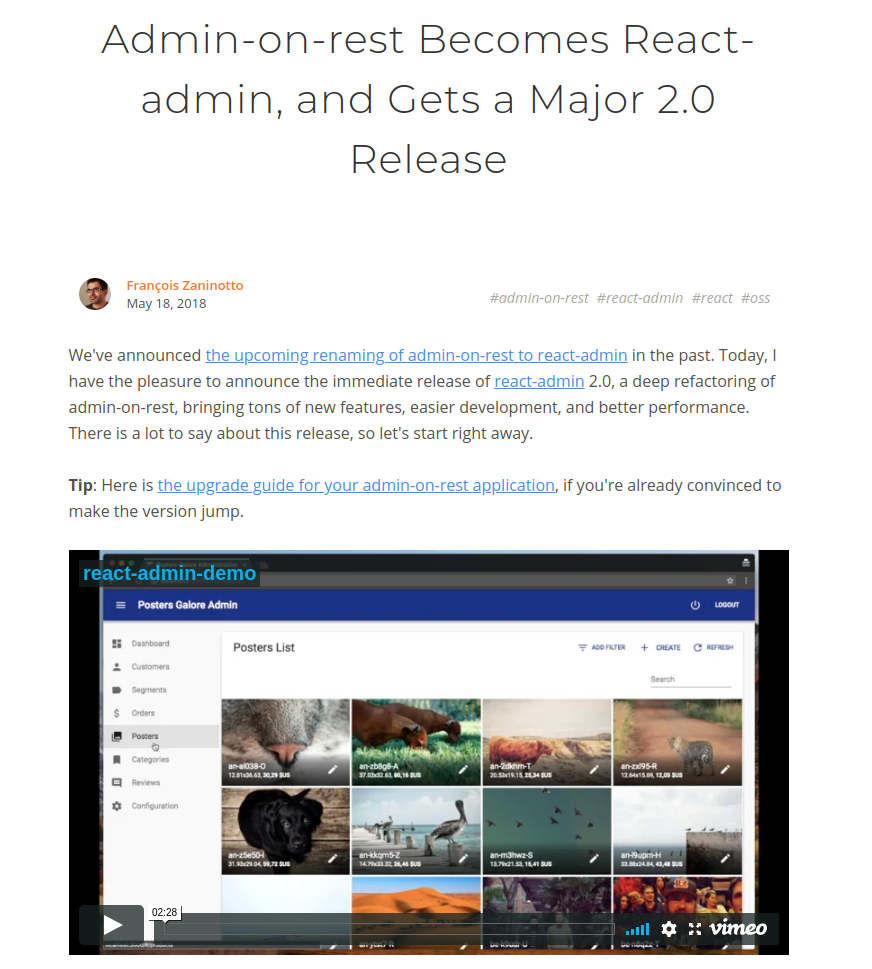Click edit pencil on poster an-zb8g8-A
This screenshot has height=969, width=872.
click(x=463, y=769)
